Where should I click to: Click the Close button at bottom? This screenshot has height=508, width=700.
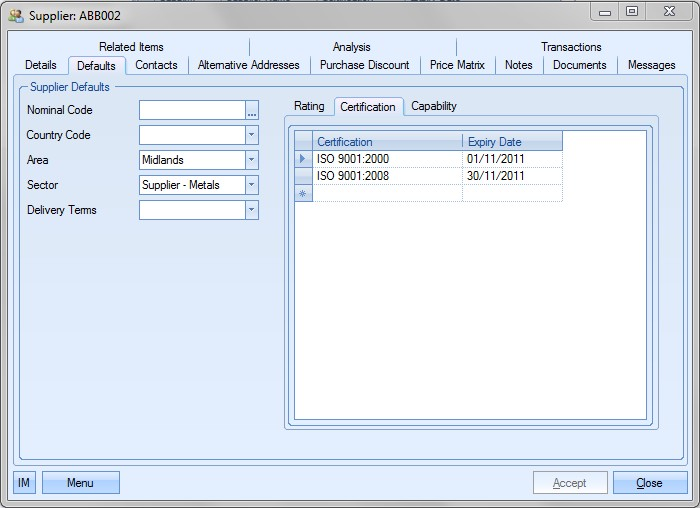point(649,483)
